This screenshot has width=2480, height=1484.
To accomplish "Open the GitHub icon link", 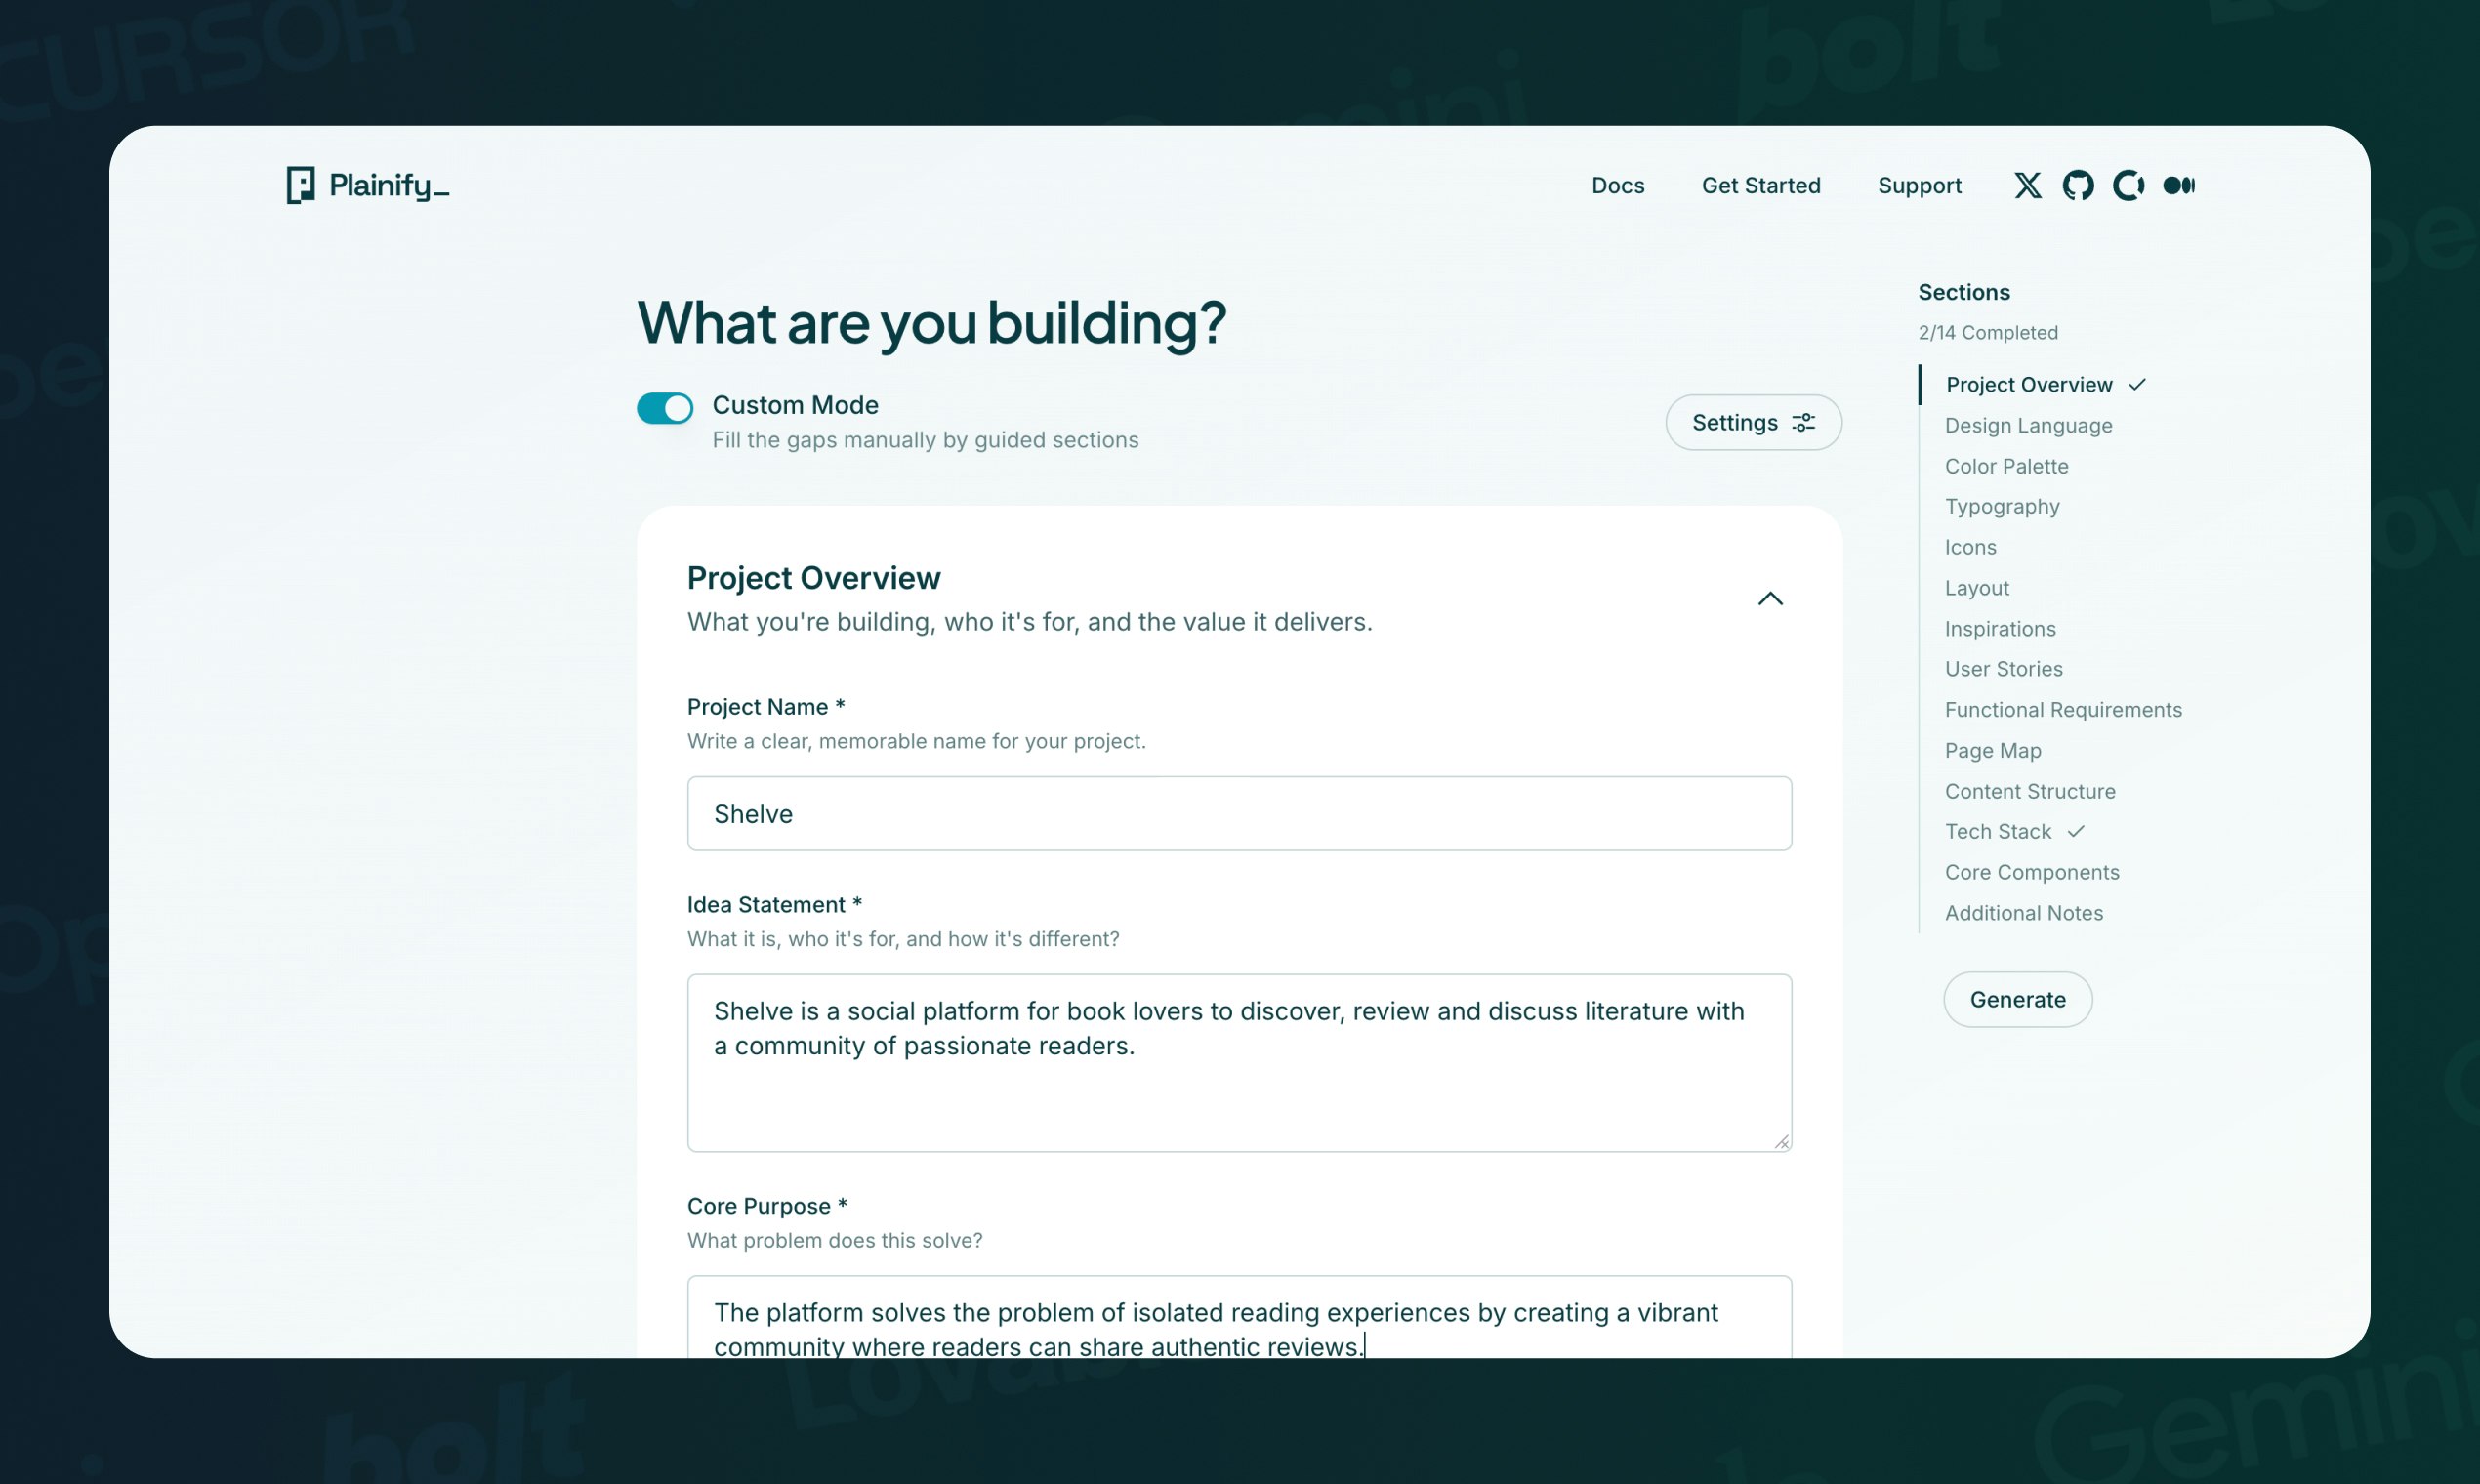I will pyautogui.click(x=2078, y=185).
